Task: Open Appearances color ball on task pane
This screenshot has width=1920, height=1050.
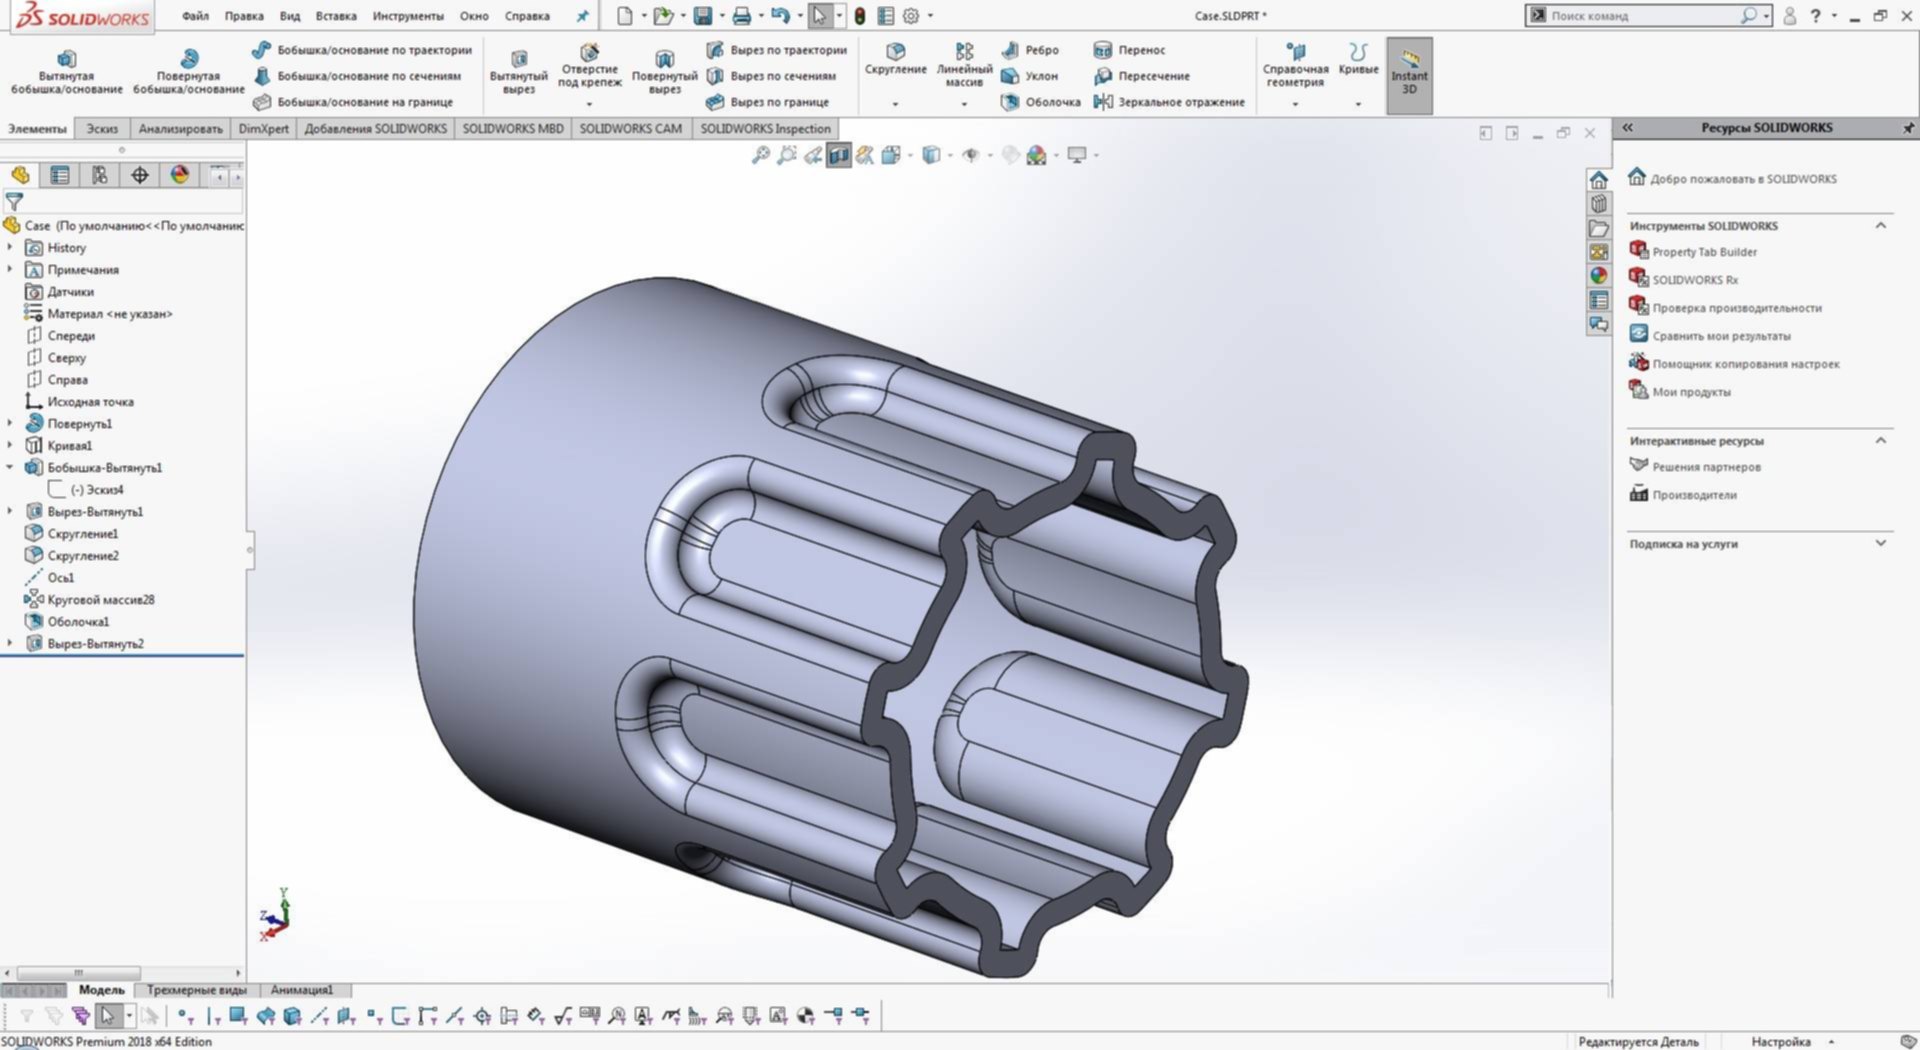Action: (x=1599, y=276)
